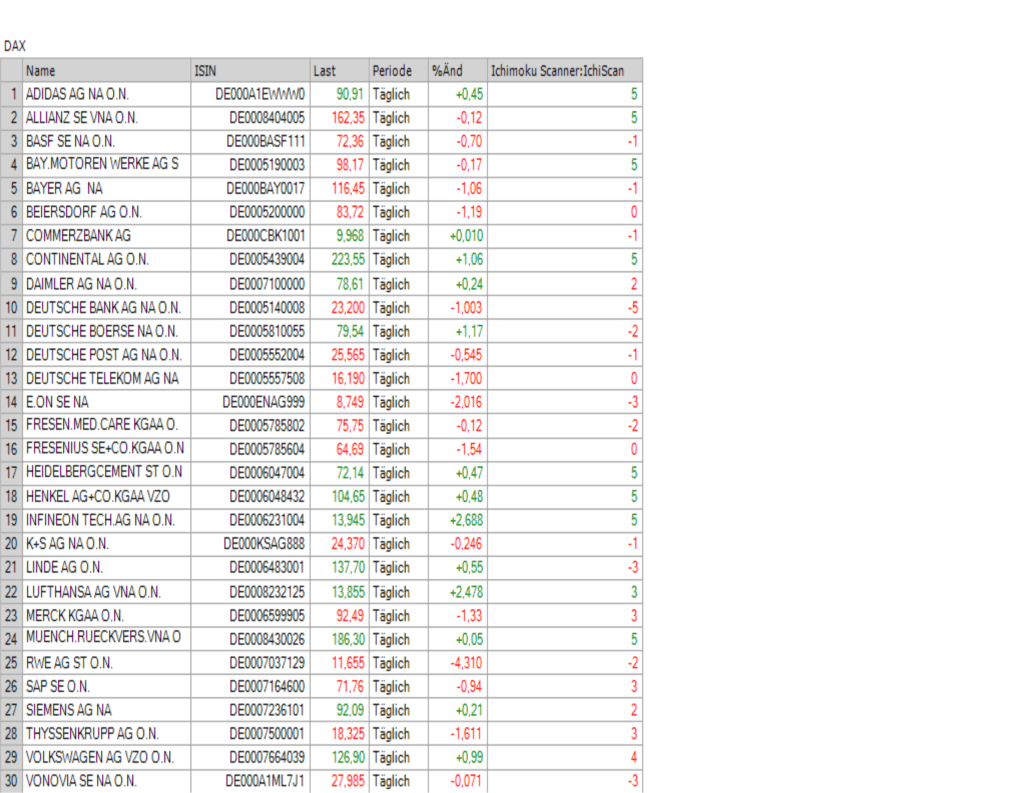Select DEUTSCHE BANK AG NA O.N. name cell

pyautogui.click(x=107, y=308)
